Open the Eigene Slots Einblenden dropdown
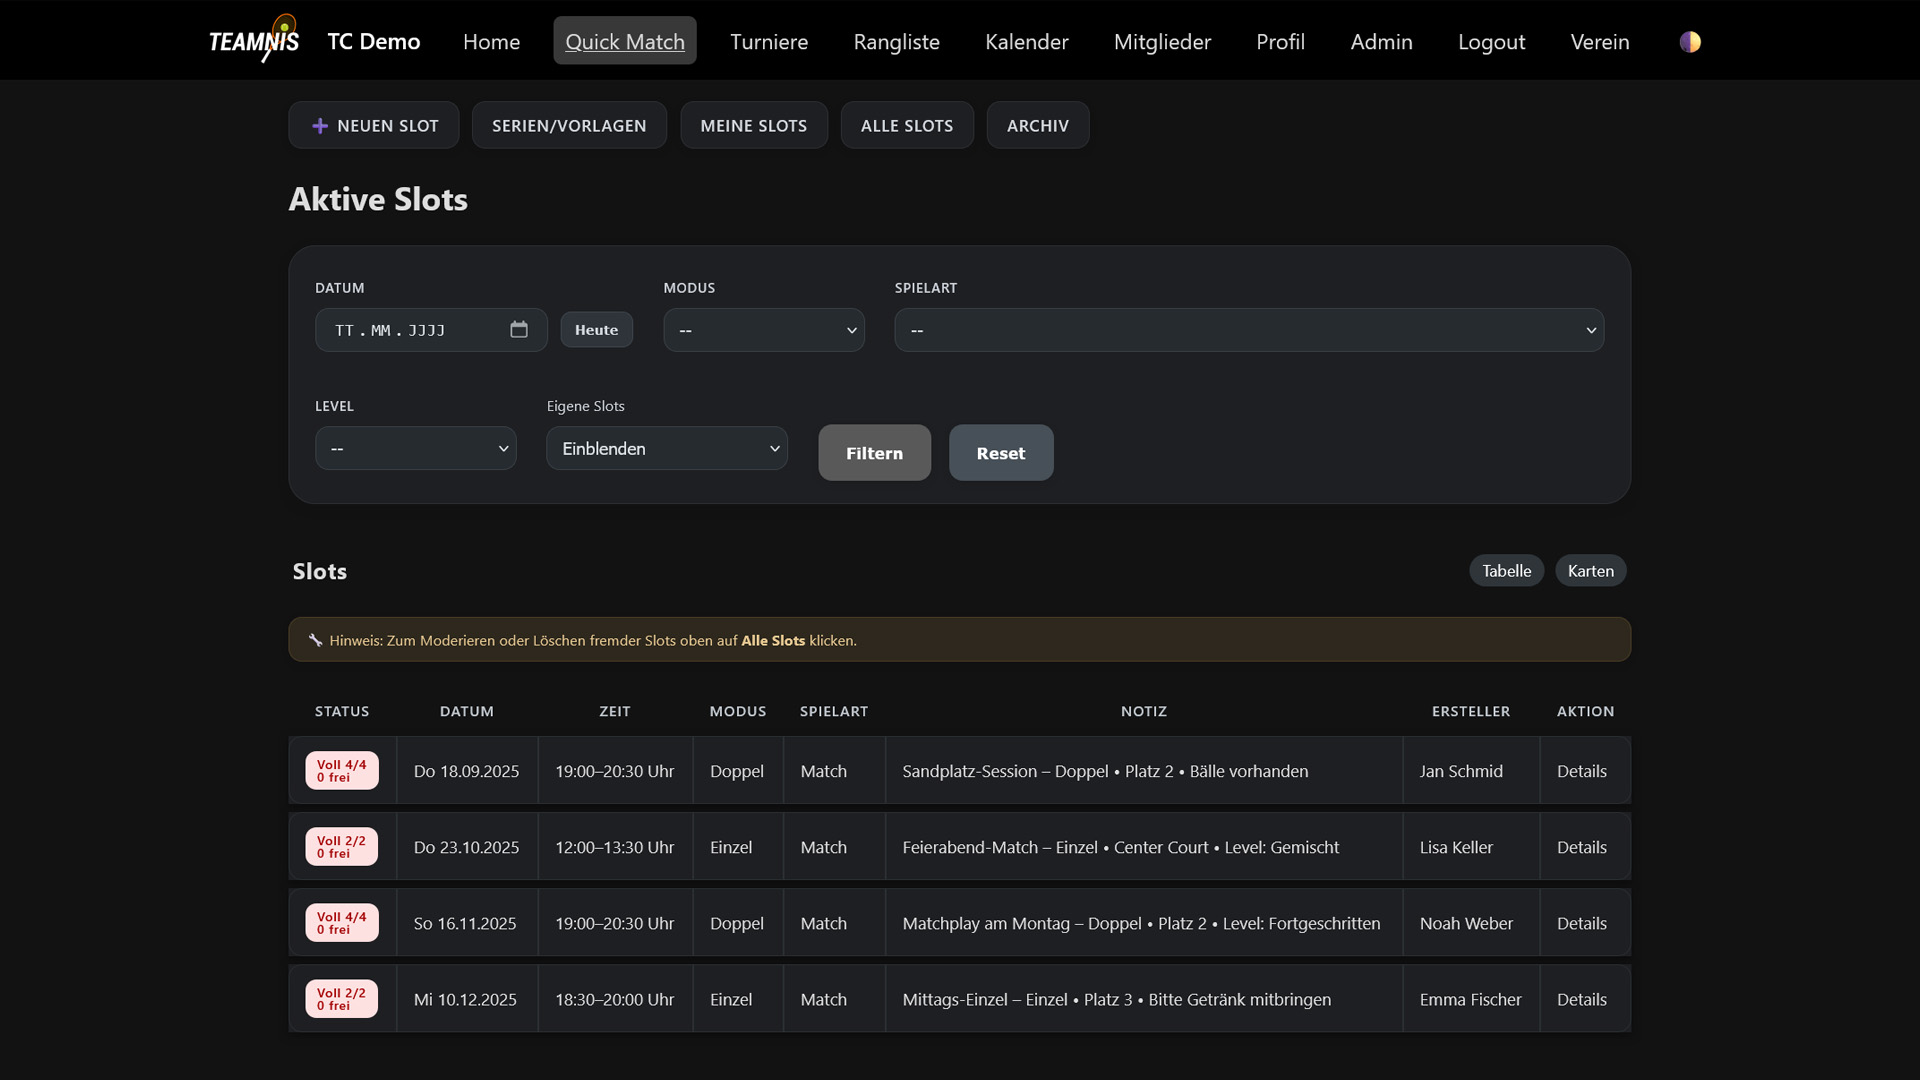 tap(667, 449)
